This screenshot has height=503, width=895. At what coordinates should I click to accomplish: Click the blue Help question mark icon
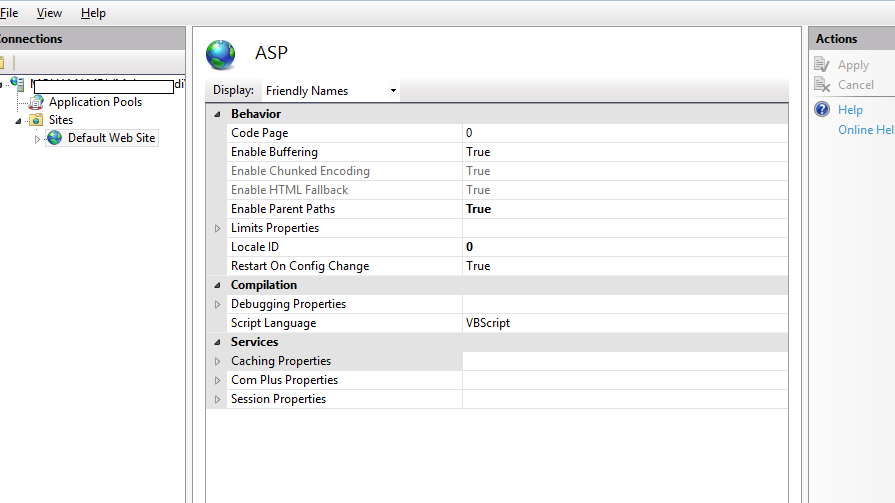point(822,110)
